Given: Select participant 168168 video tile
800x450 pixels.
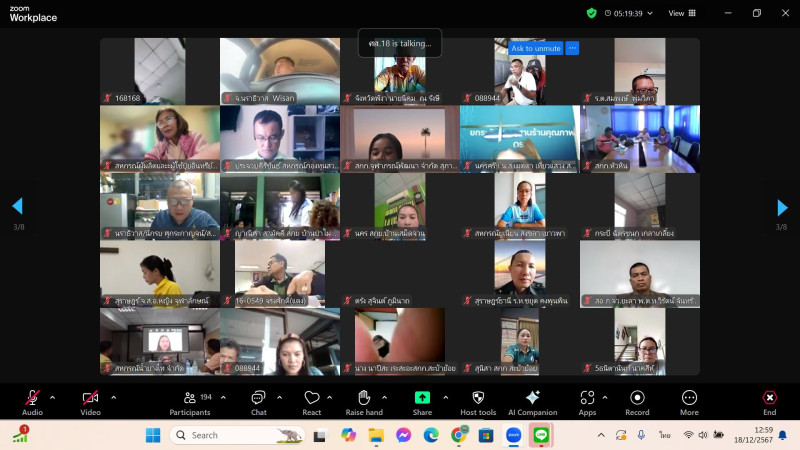Looking at the screenshot, I should tap(160, 71).
